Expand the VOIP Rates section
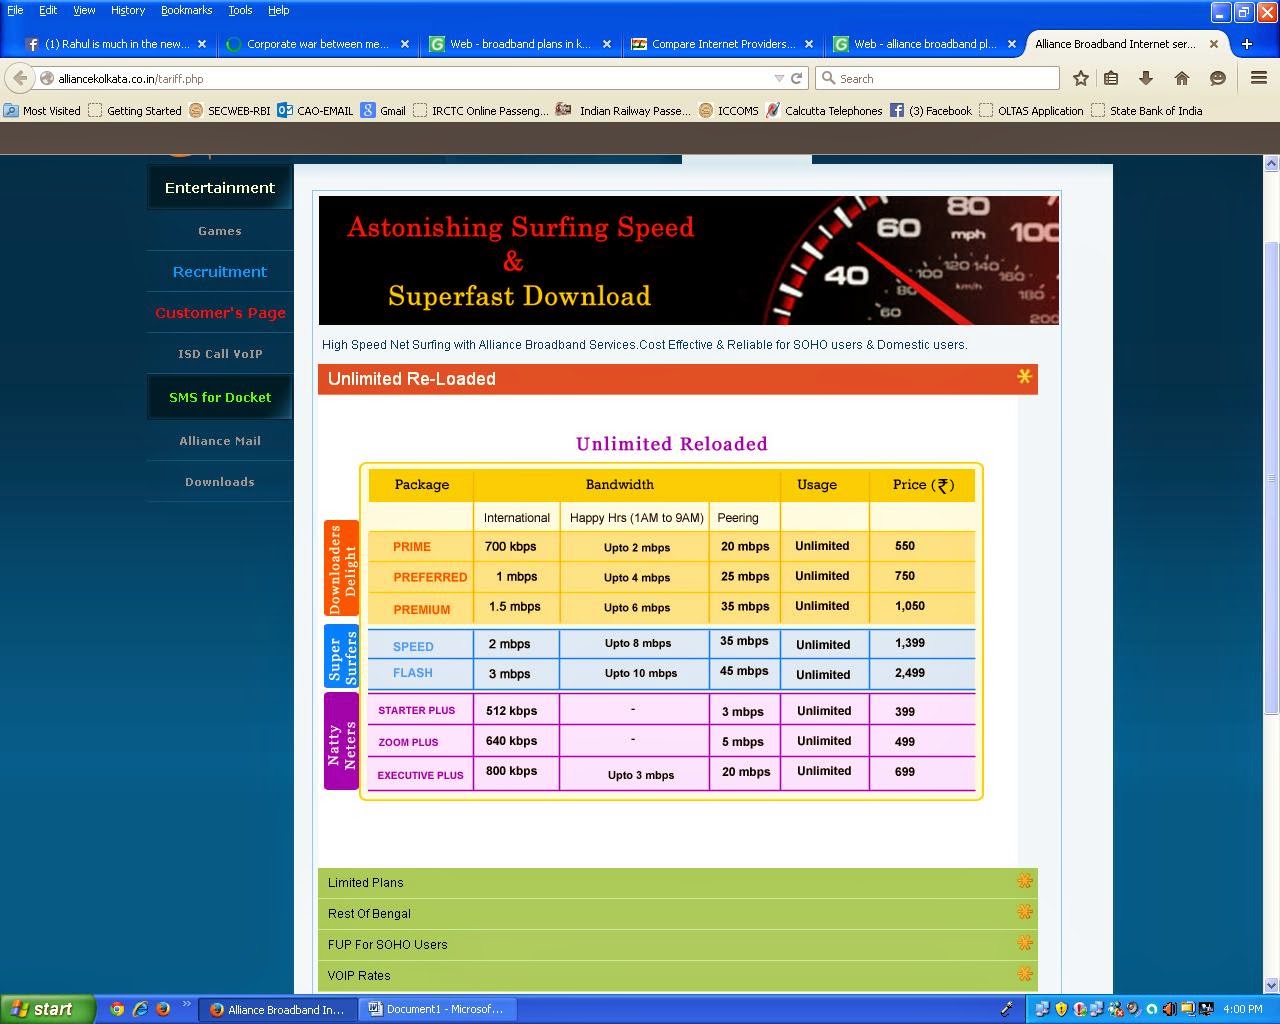This screenshot has width=1280, height=1024. 678,975
